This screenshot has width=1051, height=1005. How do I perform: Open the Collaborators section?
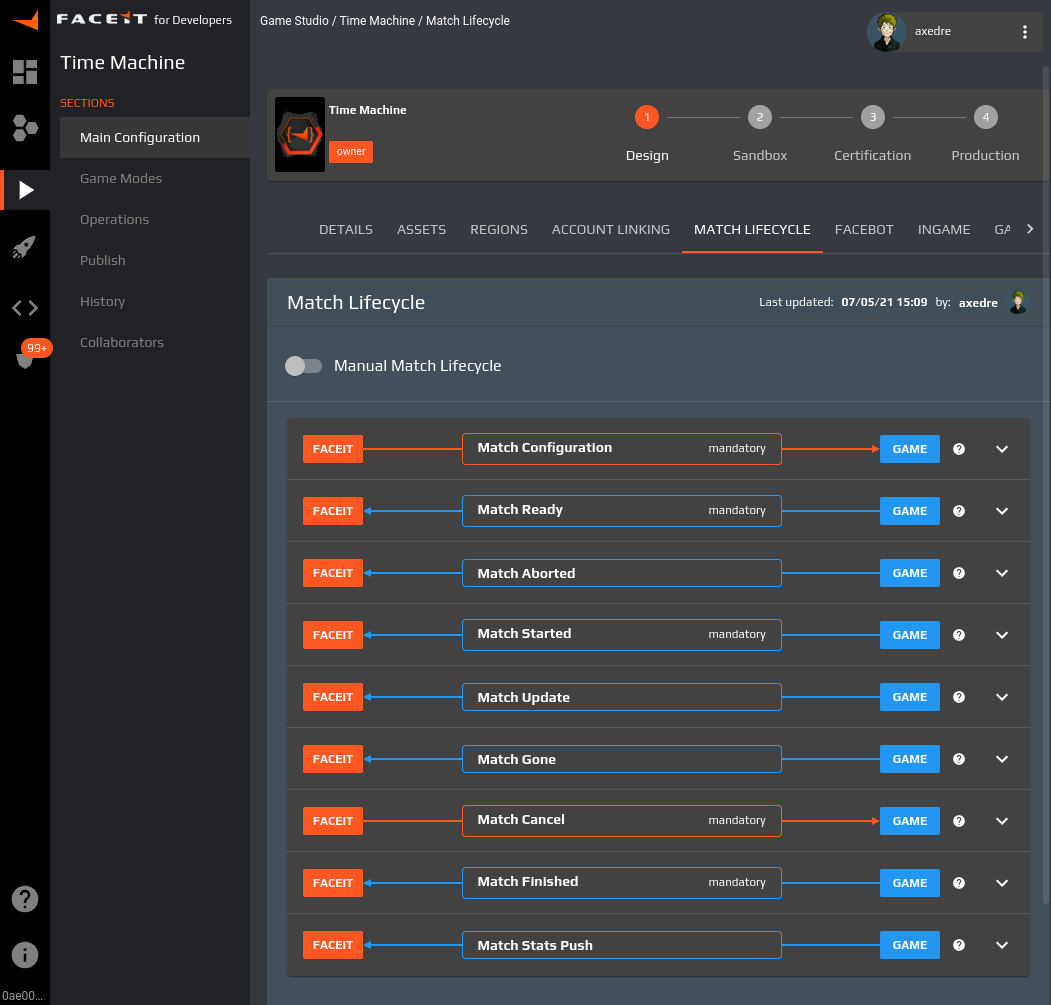[x=122, y=343]
